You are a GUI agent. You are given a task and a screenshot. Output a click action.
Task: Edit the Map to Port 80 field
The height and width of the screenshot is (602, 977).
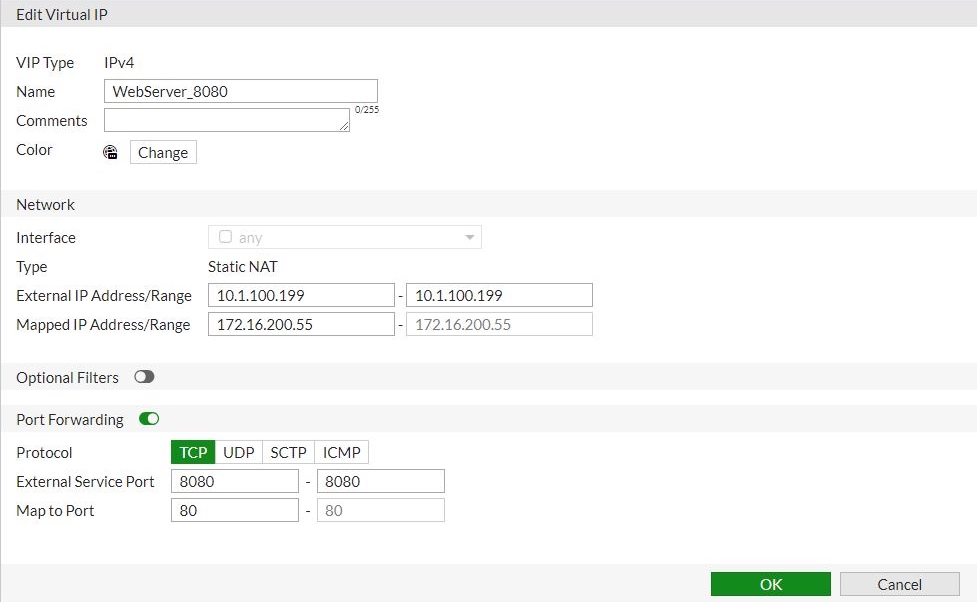[234, 510]
